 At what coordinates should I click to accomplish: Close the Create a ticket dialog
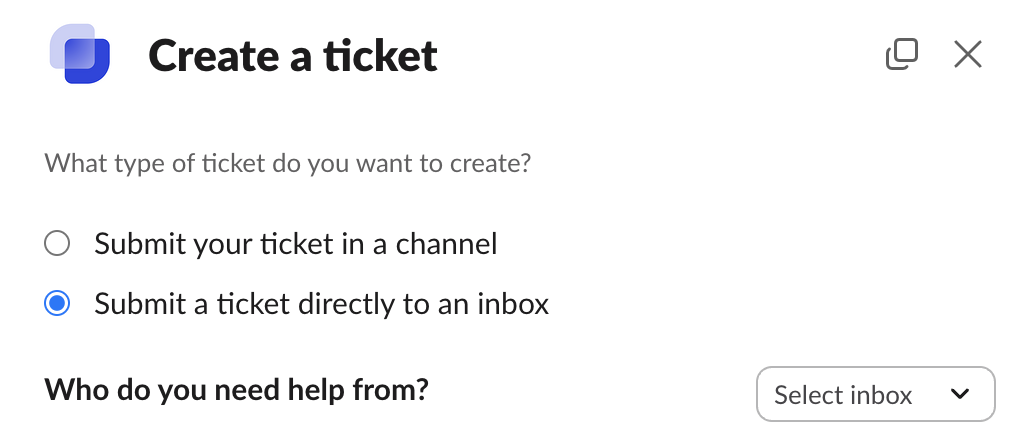967,54
